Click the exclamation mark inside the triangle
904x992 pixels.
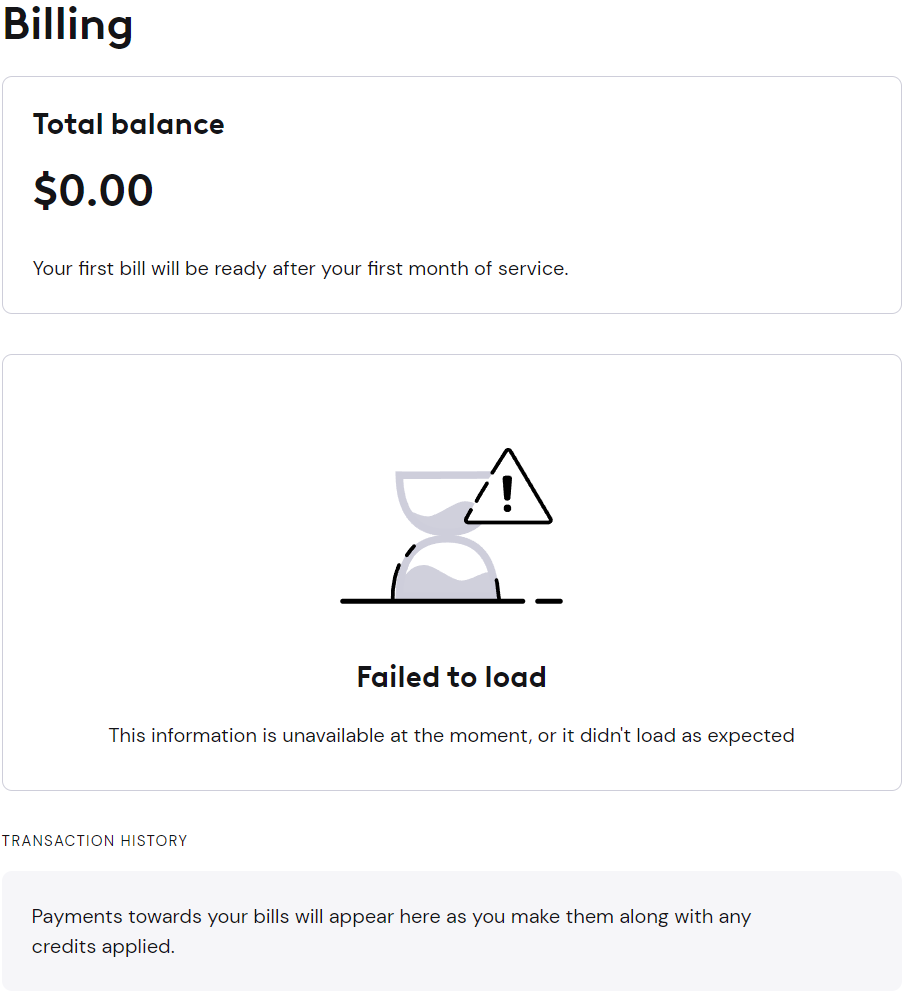(507, 494)
